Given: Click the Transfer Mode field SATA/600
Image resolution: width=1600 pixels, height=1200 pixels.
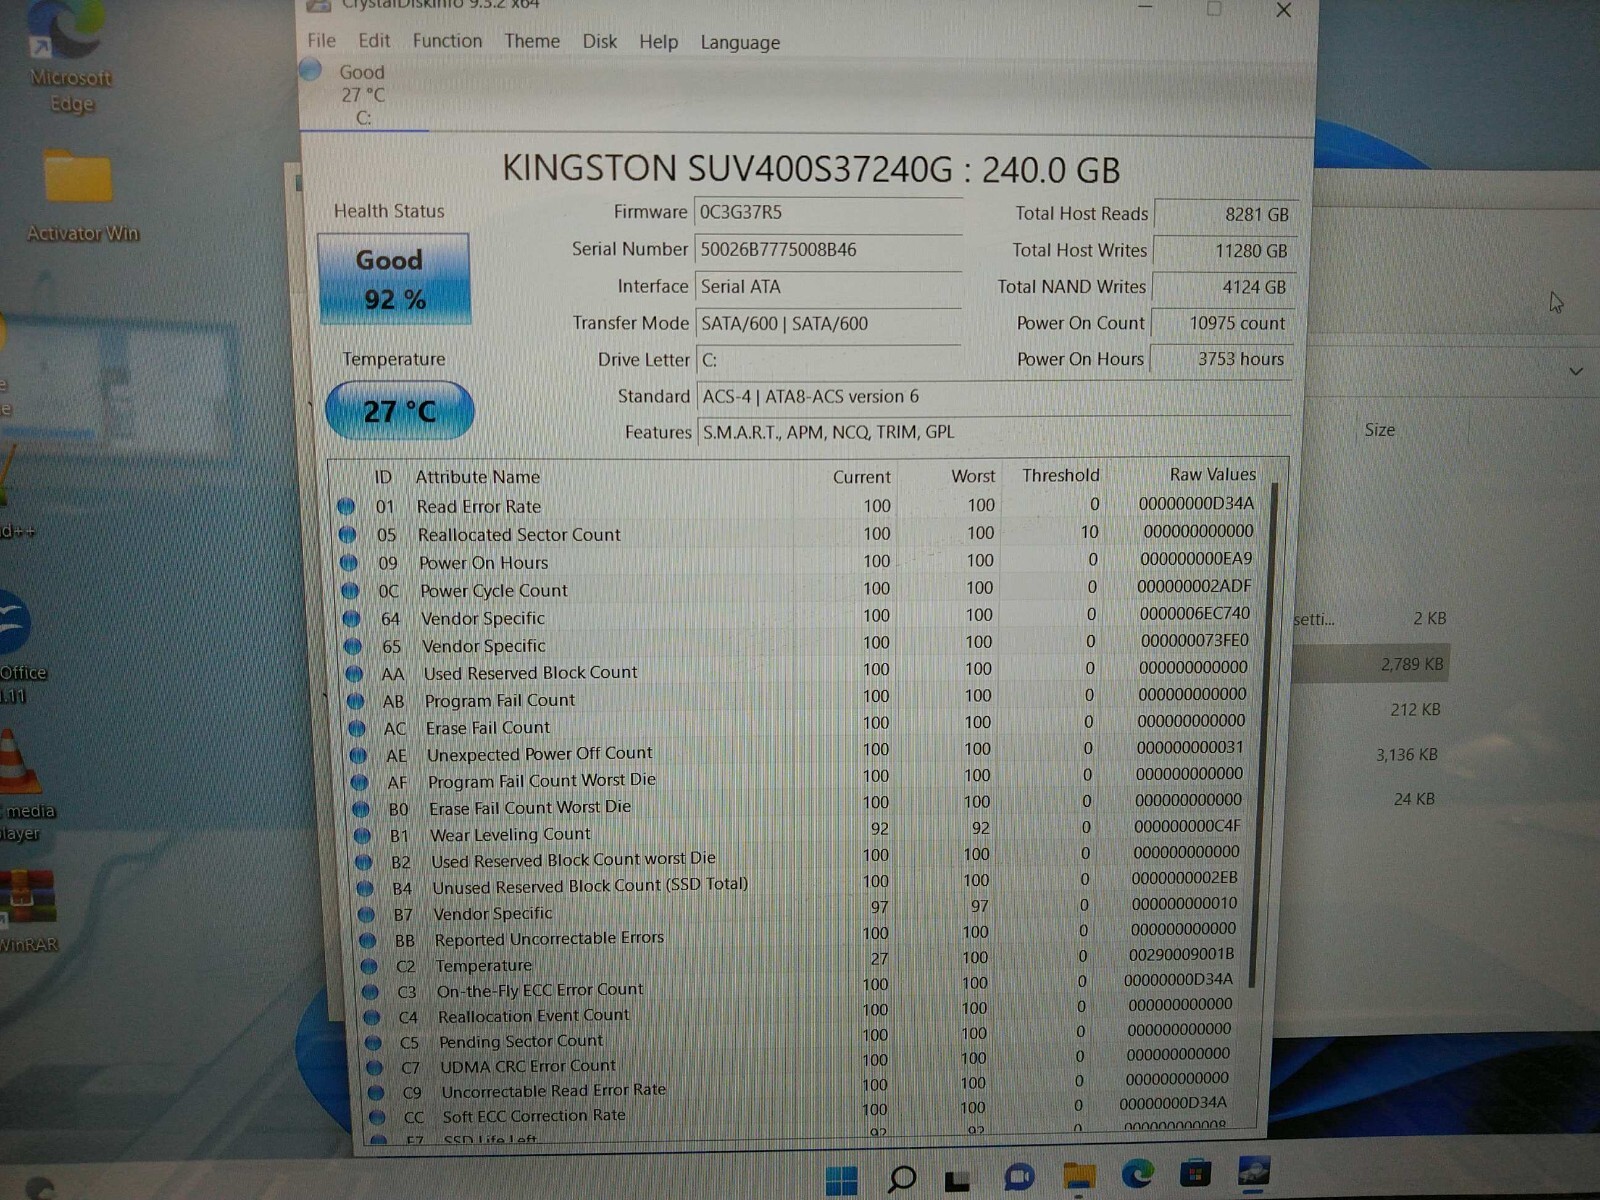Looking at the screenshot, I should (827, 323).
